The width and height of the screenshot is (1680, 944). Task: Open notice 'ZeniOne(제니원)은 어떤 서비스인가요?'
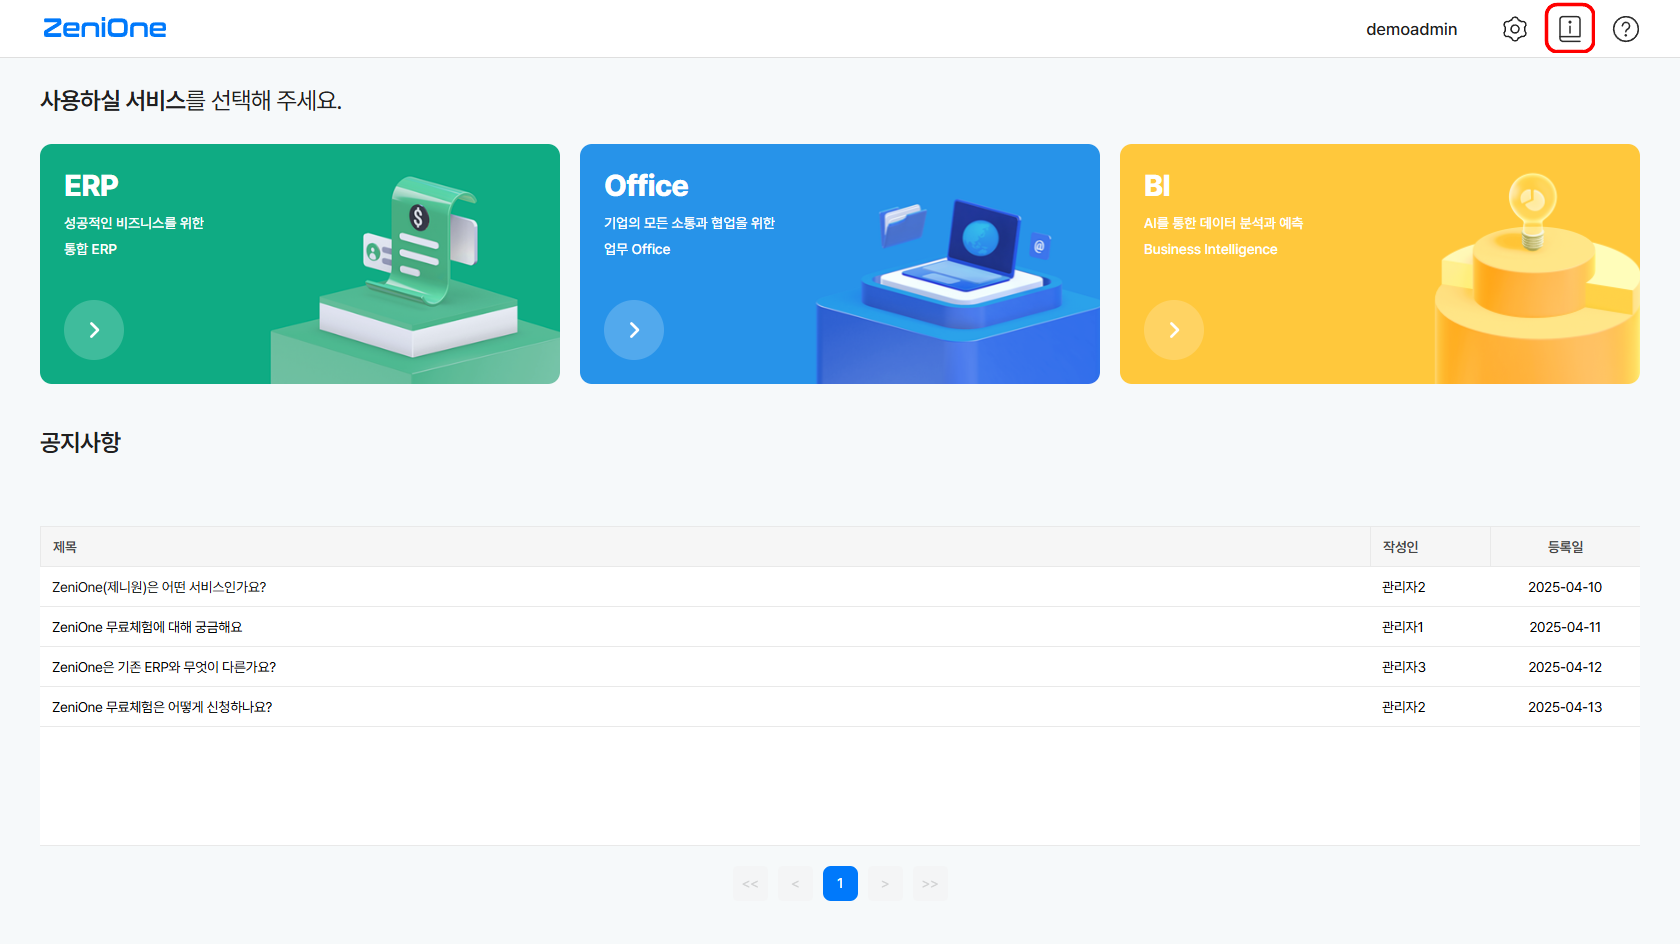point(159,587)
